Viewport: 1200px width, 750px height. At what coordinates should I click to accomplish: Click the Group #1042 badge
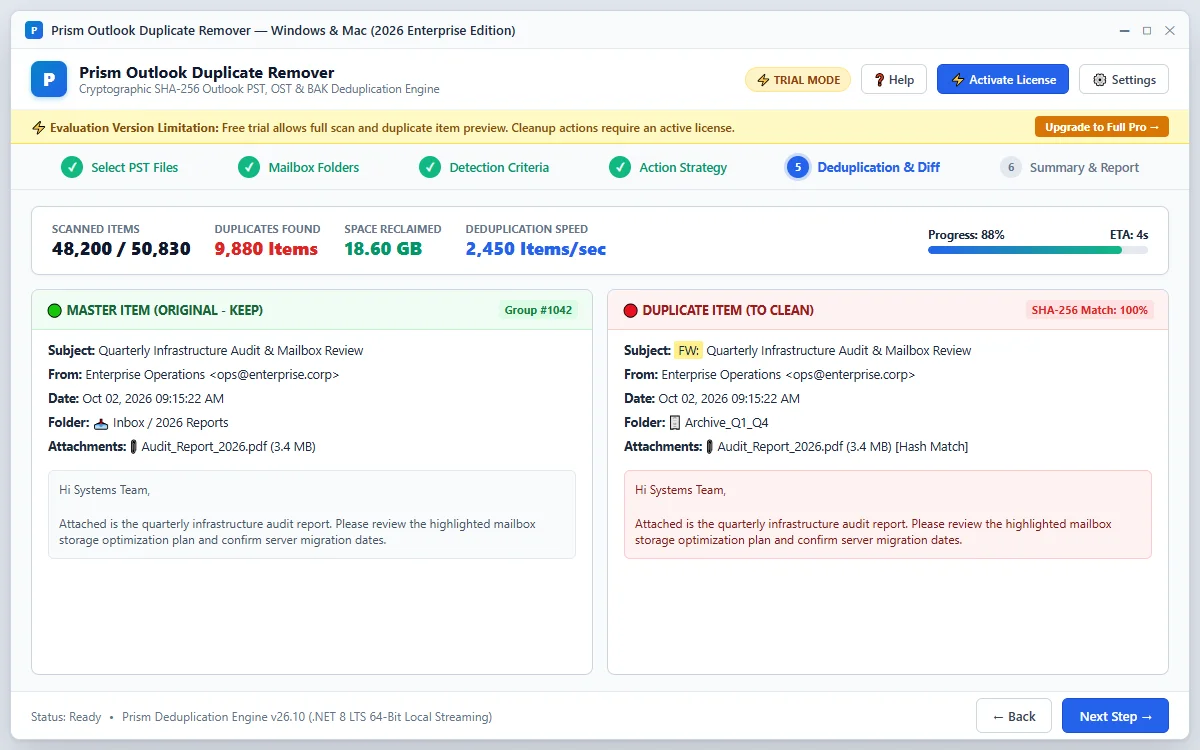(x=538, y=310)
